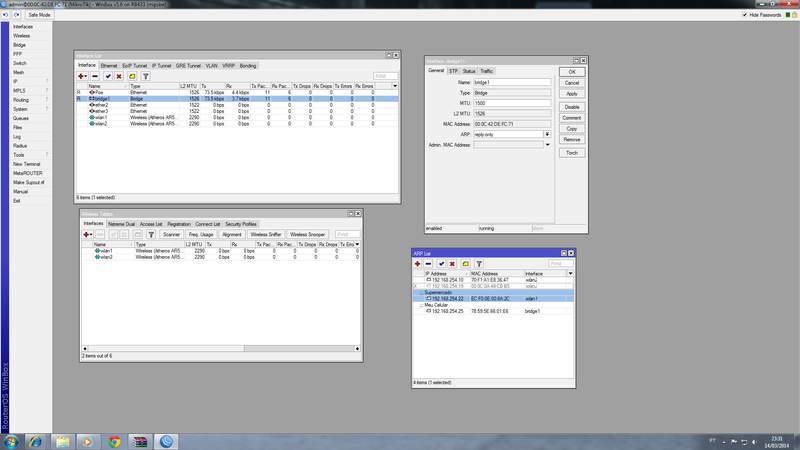Disable the selected ARP entry with the red X
The image size is (800, 450).
point(452,264)
